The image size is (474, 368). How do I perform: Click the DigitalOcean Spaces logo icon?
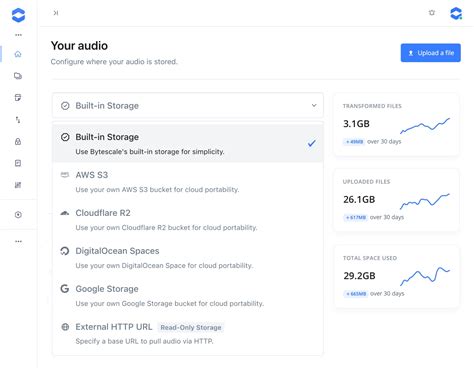pos(65,251)
